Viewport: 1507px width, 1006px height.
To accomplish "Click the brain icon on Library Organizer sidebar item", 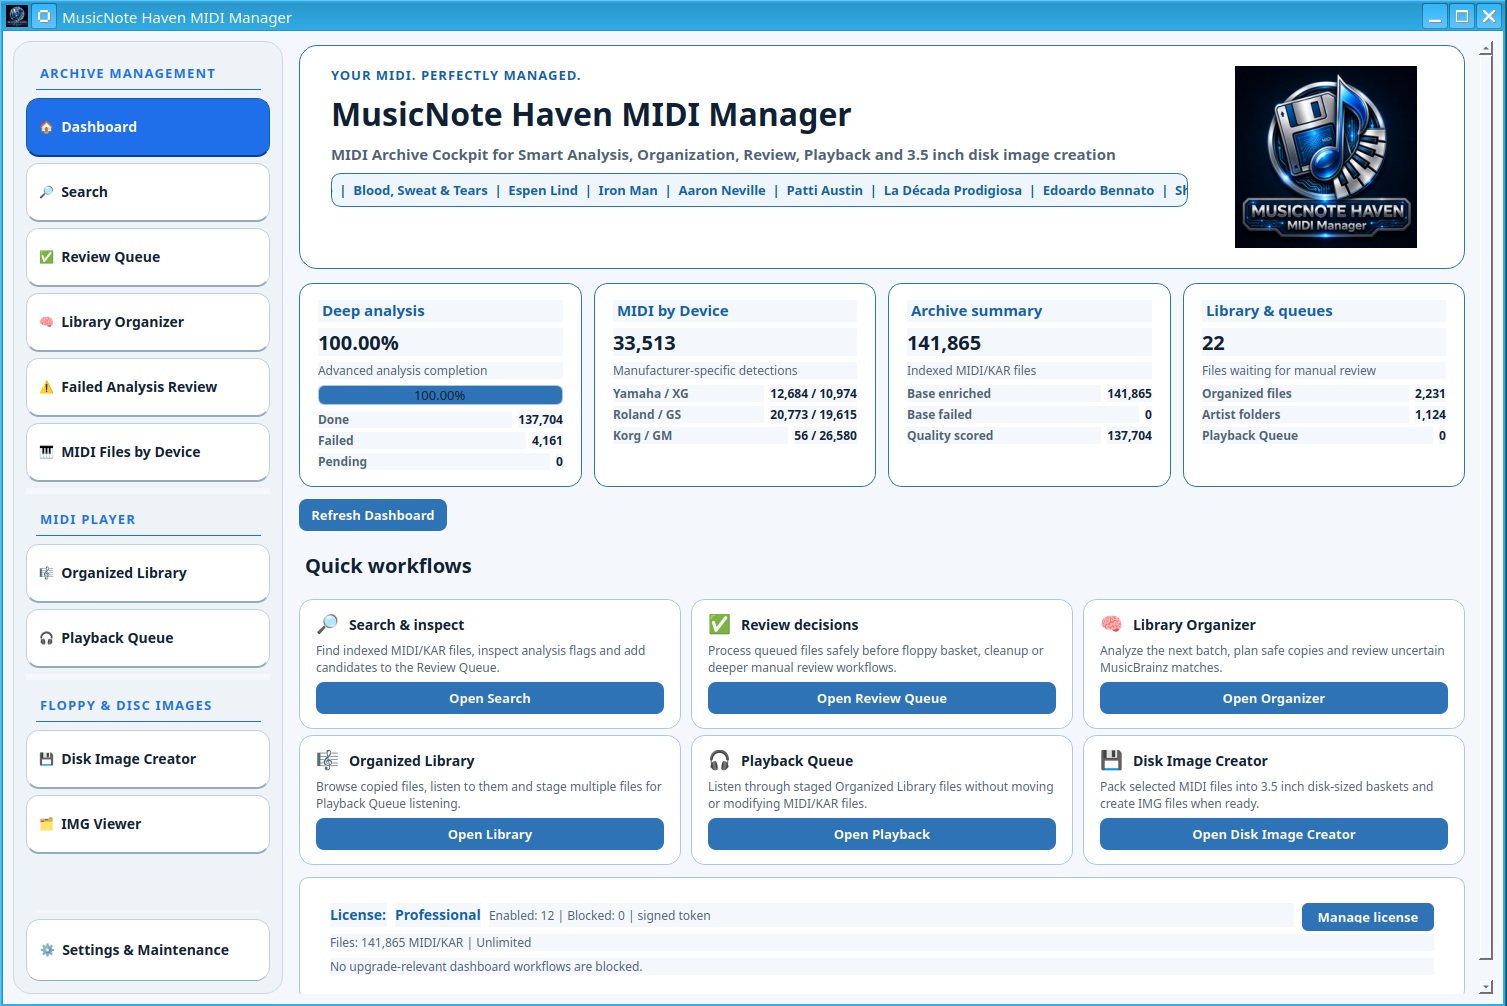I will point(46,322).
